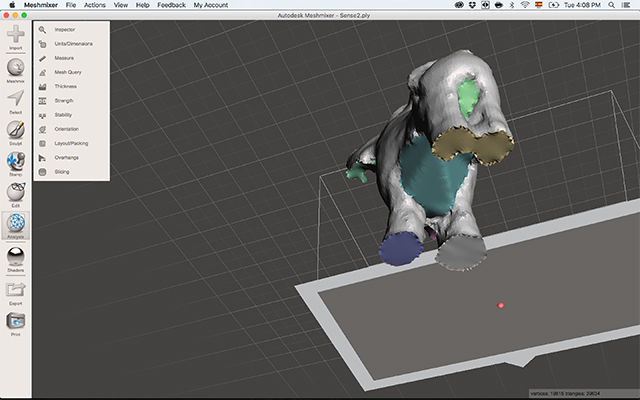
Task: Open the Apple menu
Action: [x=12, y=5]
